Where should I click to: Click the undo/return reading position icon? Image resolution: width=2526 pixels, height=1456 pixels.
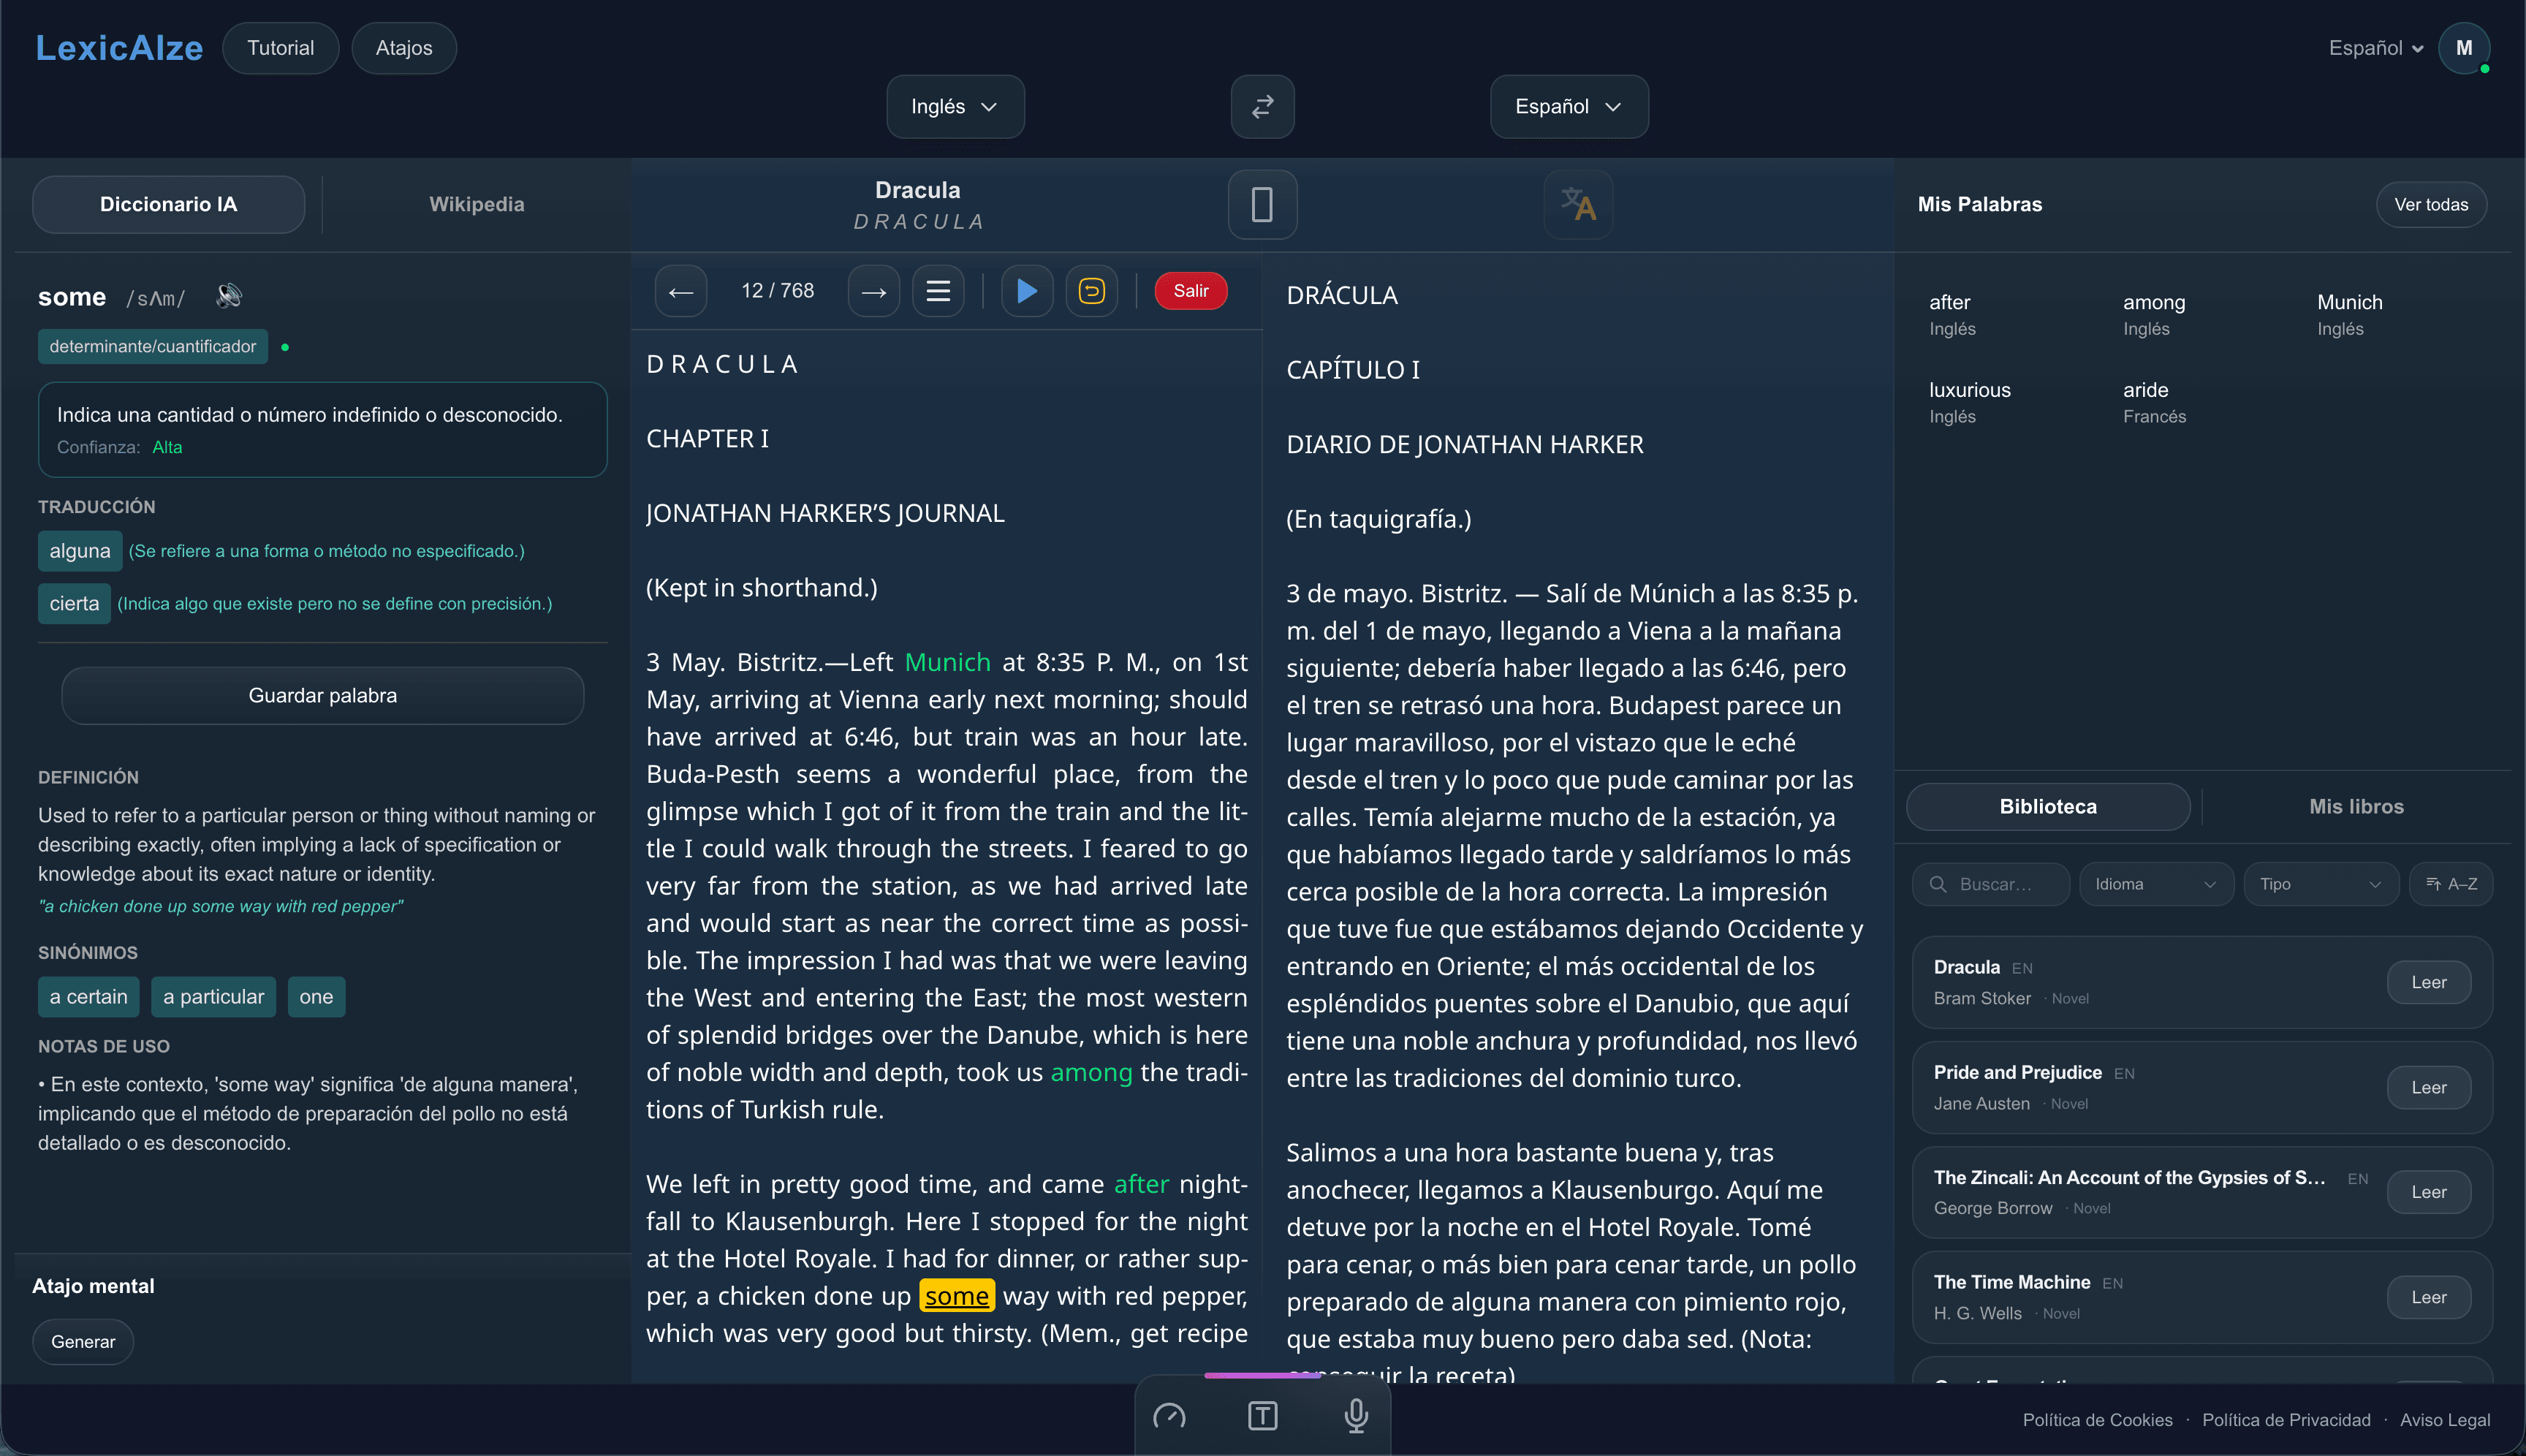click(x=1091, y=291)
